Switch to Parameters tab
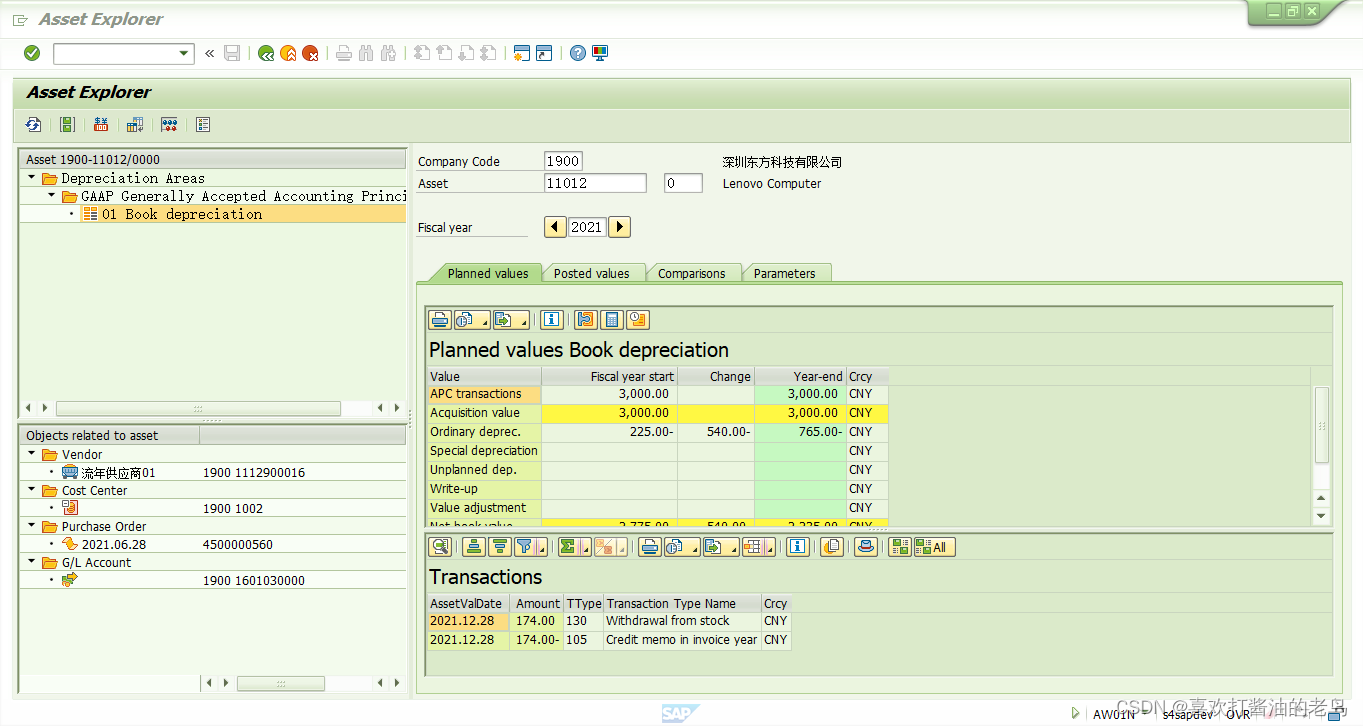The image size is (1363, 726). 785,273
